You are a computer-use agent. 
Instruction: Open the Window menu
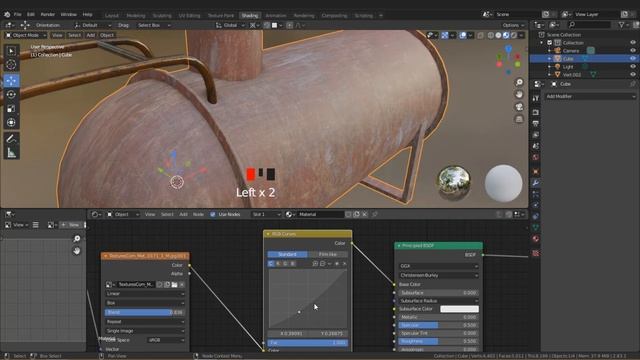coord(69,14)
